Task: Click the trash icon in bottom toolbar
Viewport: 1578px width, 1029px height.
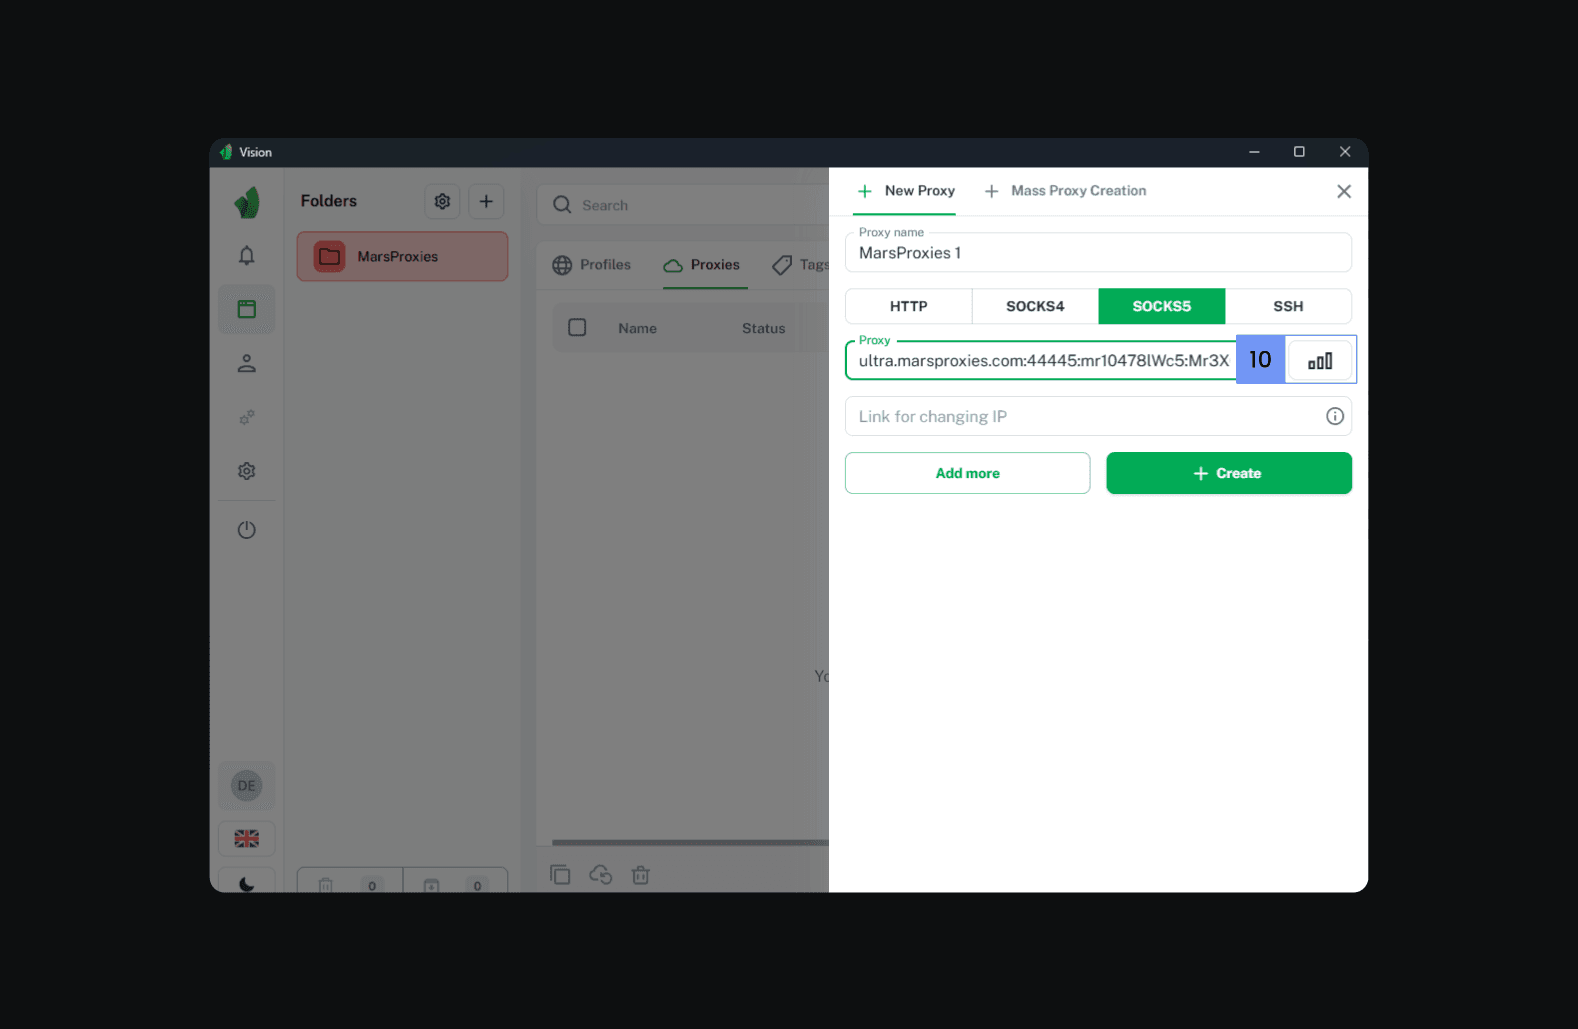Action: point(641,875)
